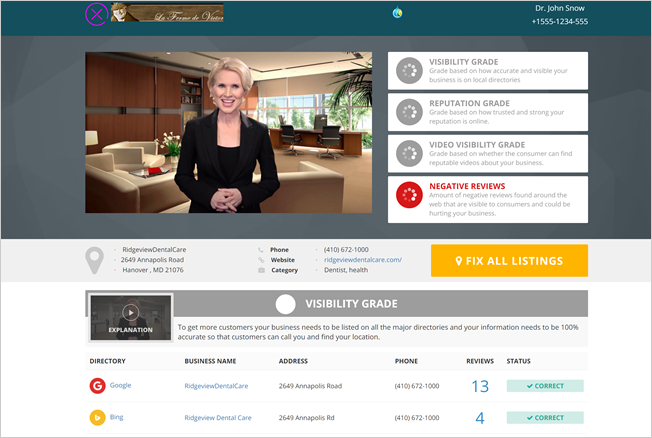The height and width of the screenshot is (438, 652).
Task: Click the Video Visibility Grade spinner icon
Action: [x=408, y=153]
